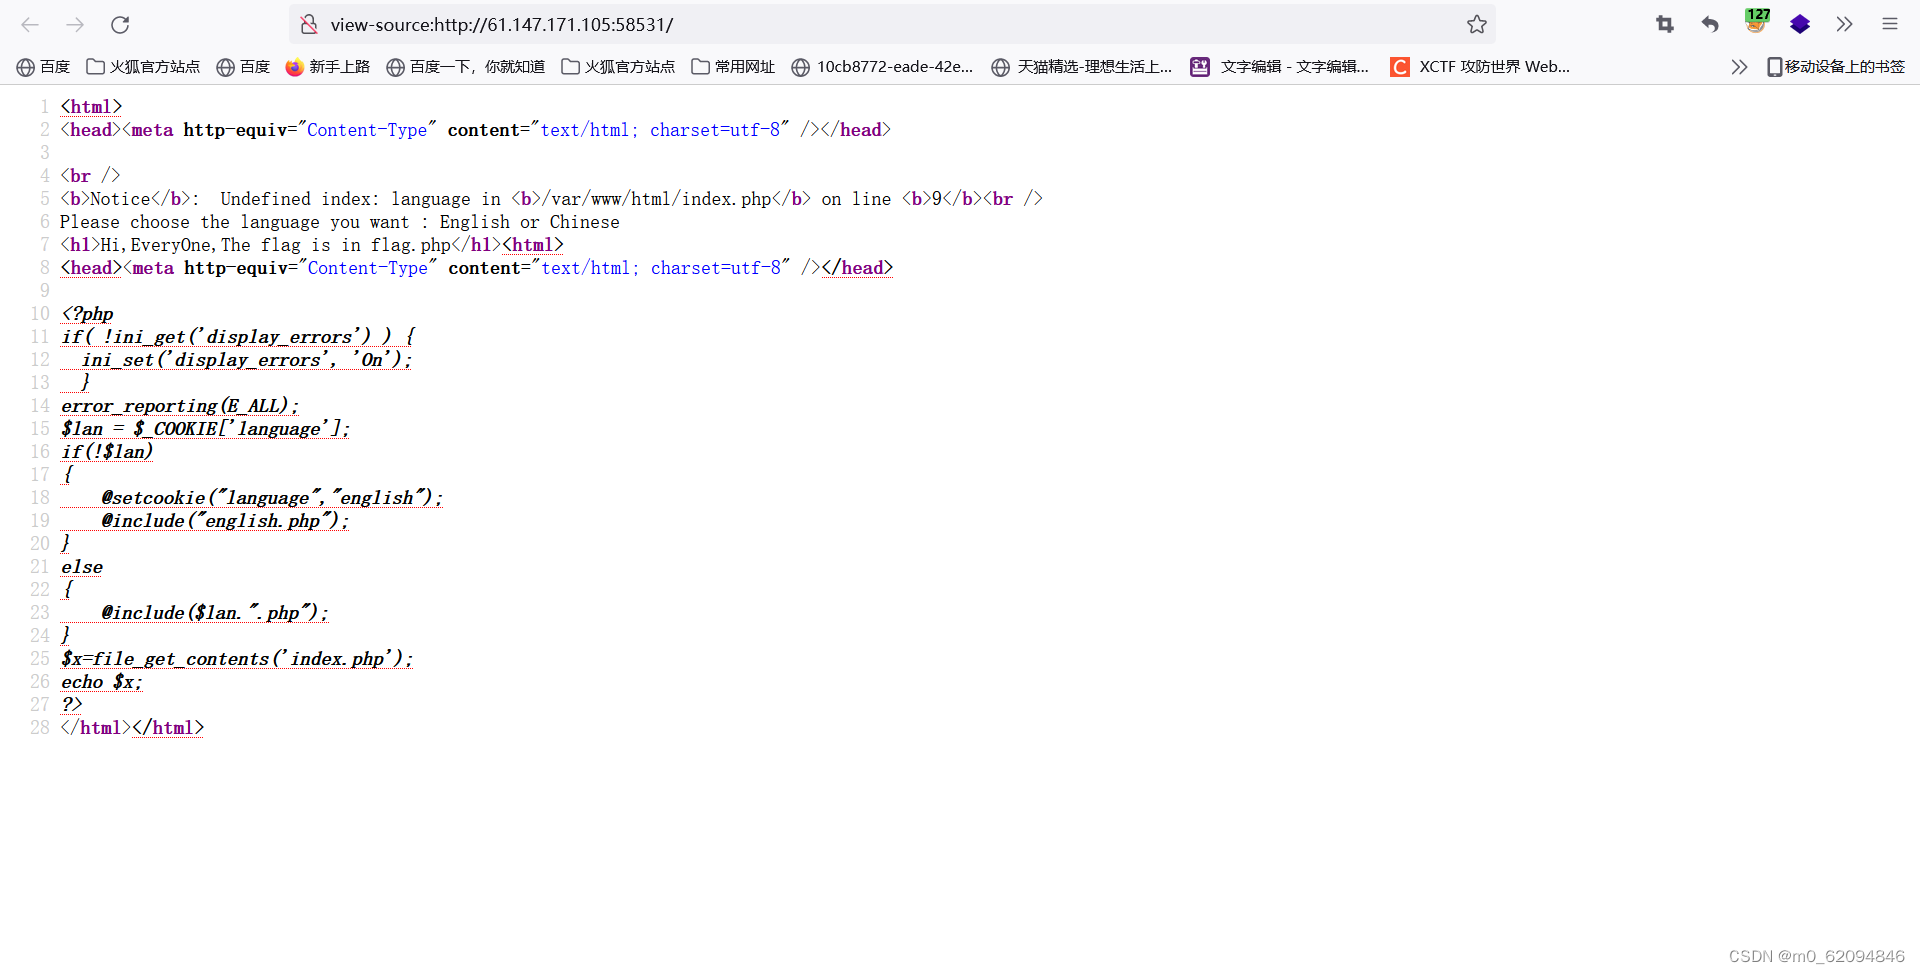Expand hidden bookmarks with double chevron
Image resolution: width=1920 pixels, height=974 pixels.
[1739, 67]
